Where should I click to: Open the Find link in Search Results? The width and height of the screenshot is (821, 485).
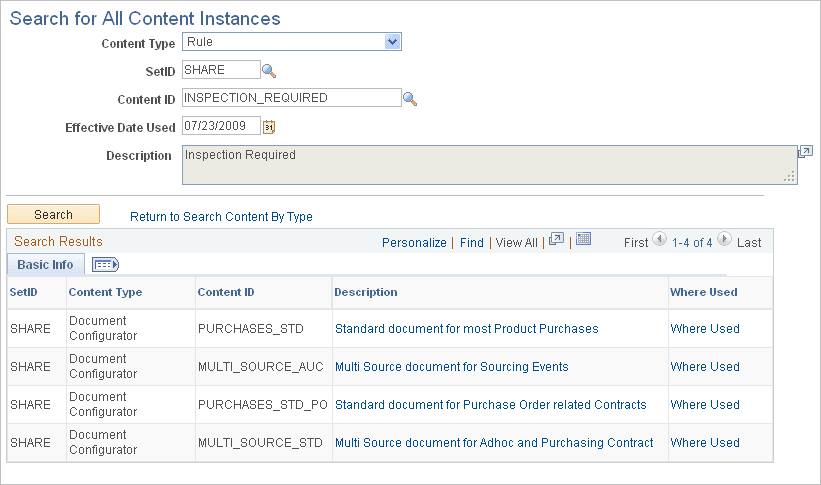(x=472, y=242)
